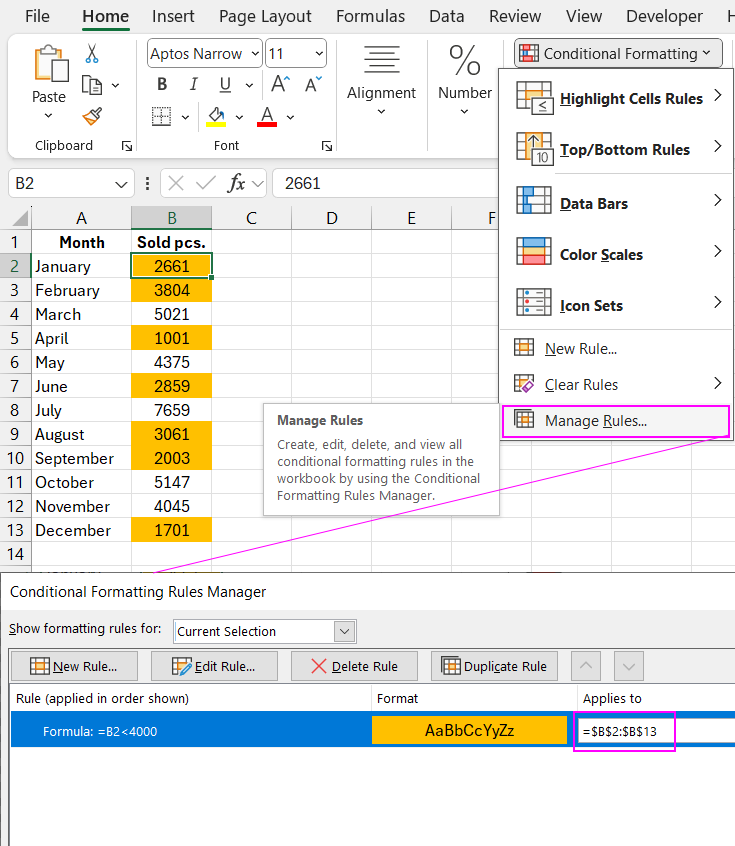Open the Formulas ribbon tab
The height and width of the screenshot is (846, 735).
point(370,16)
